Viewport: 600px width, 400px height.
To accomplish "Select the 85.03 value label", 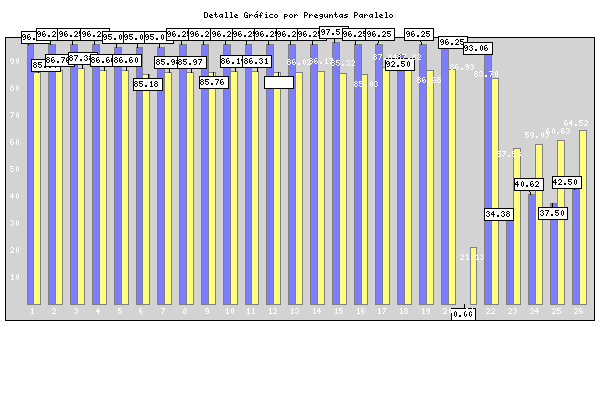I will click(x=366, y=84).
